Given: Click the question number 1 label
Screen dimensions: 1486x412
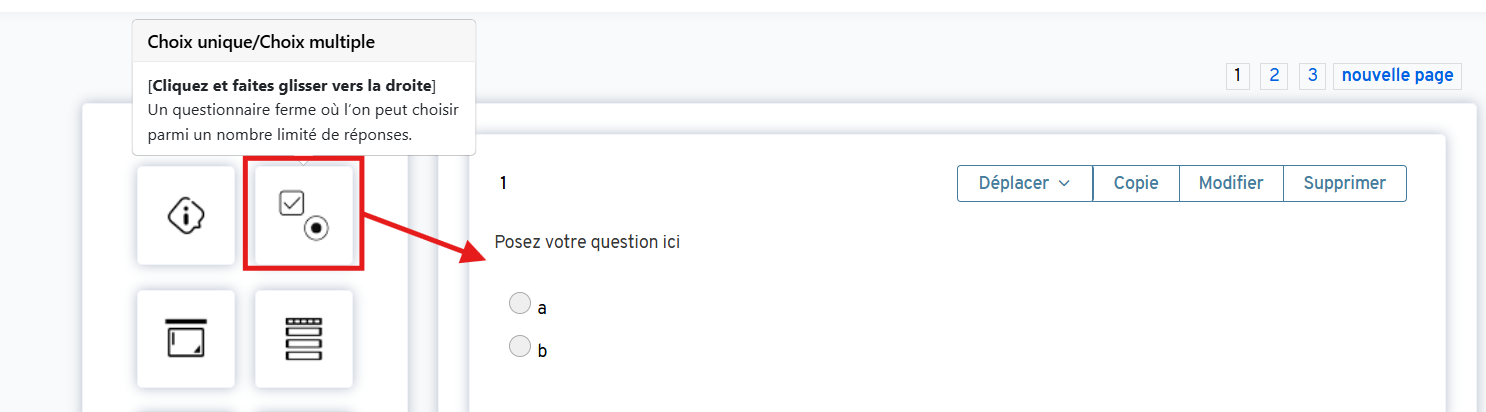Looking at the screenshot, I should pos(504,183).
